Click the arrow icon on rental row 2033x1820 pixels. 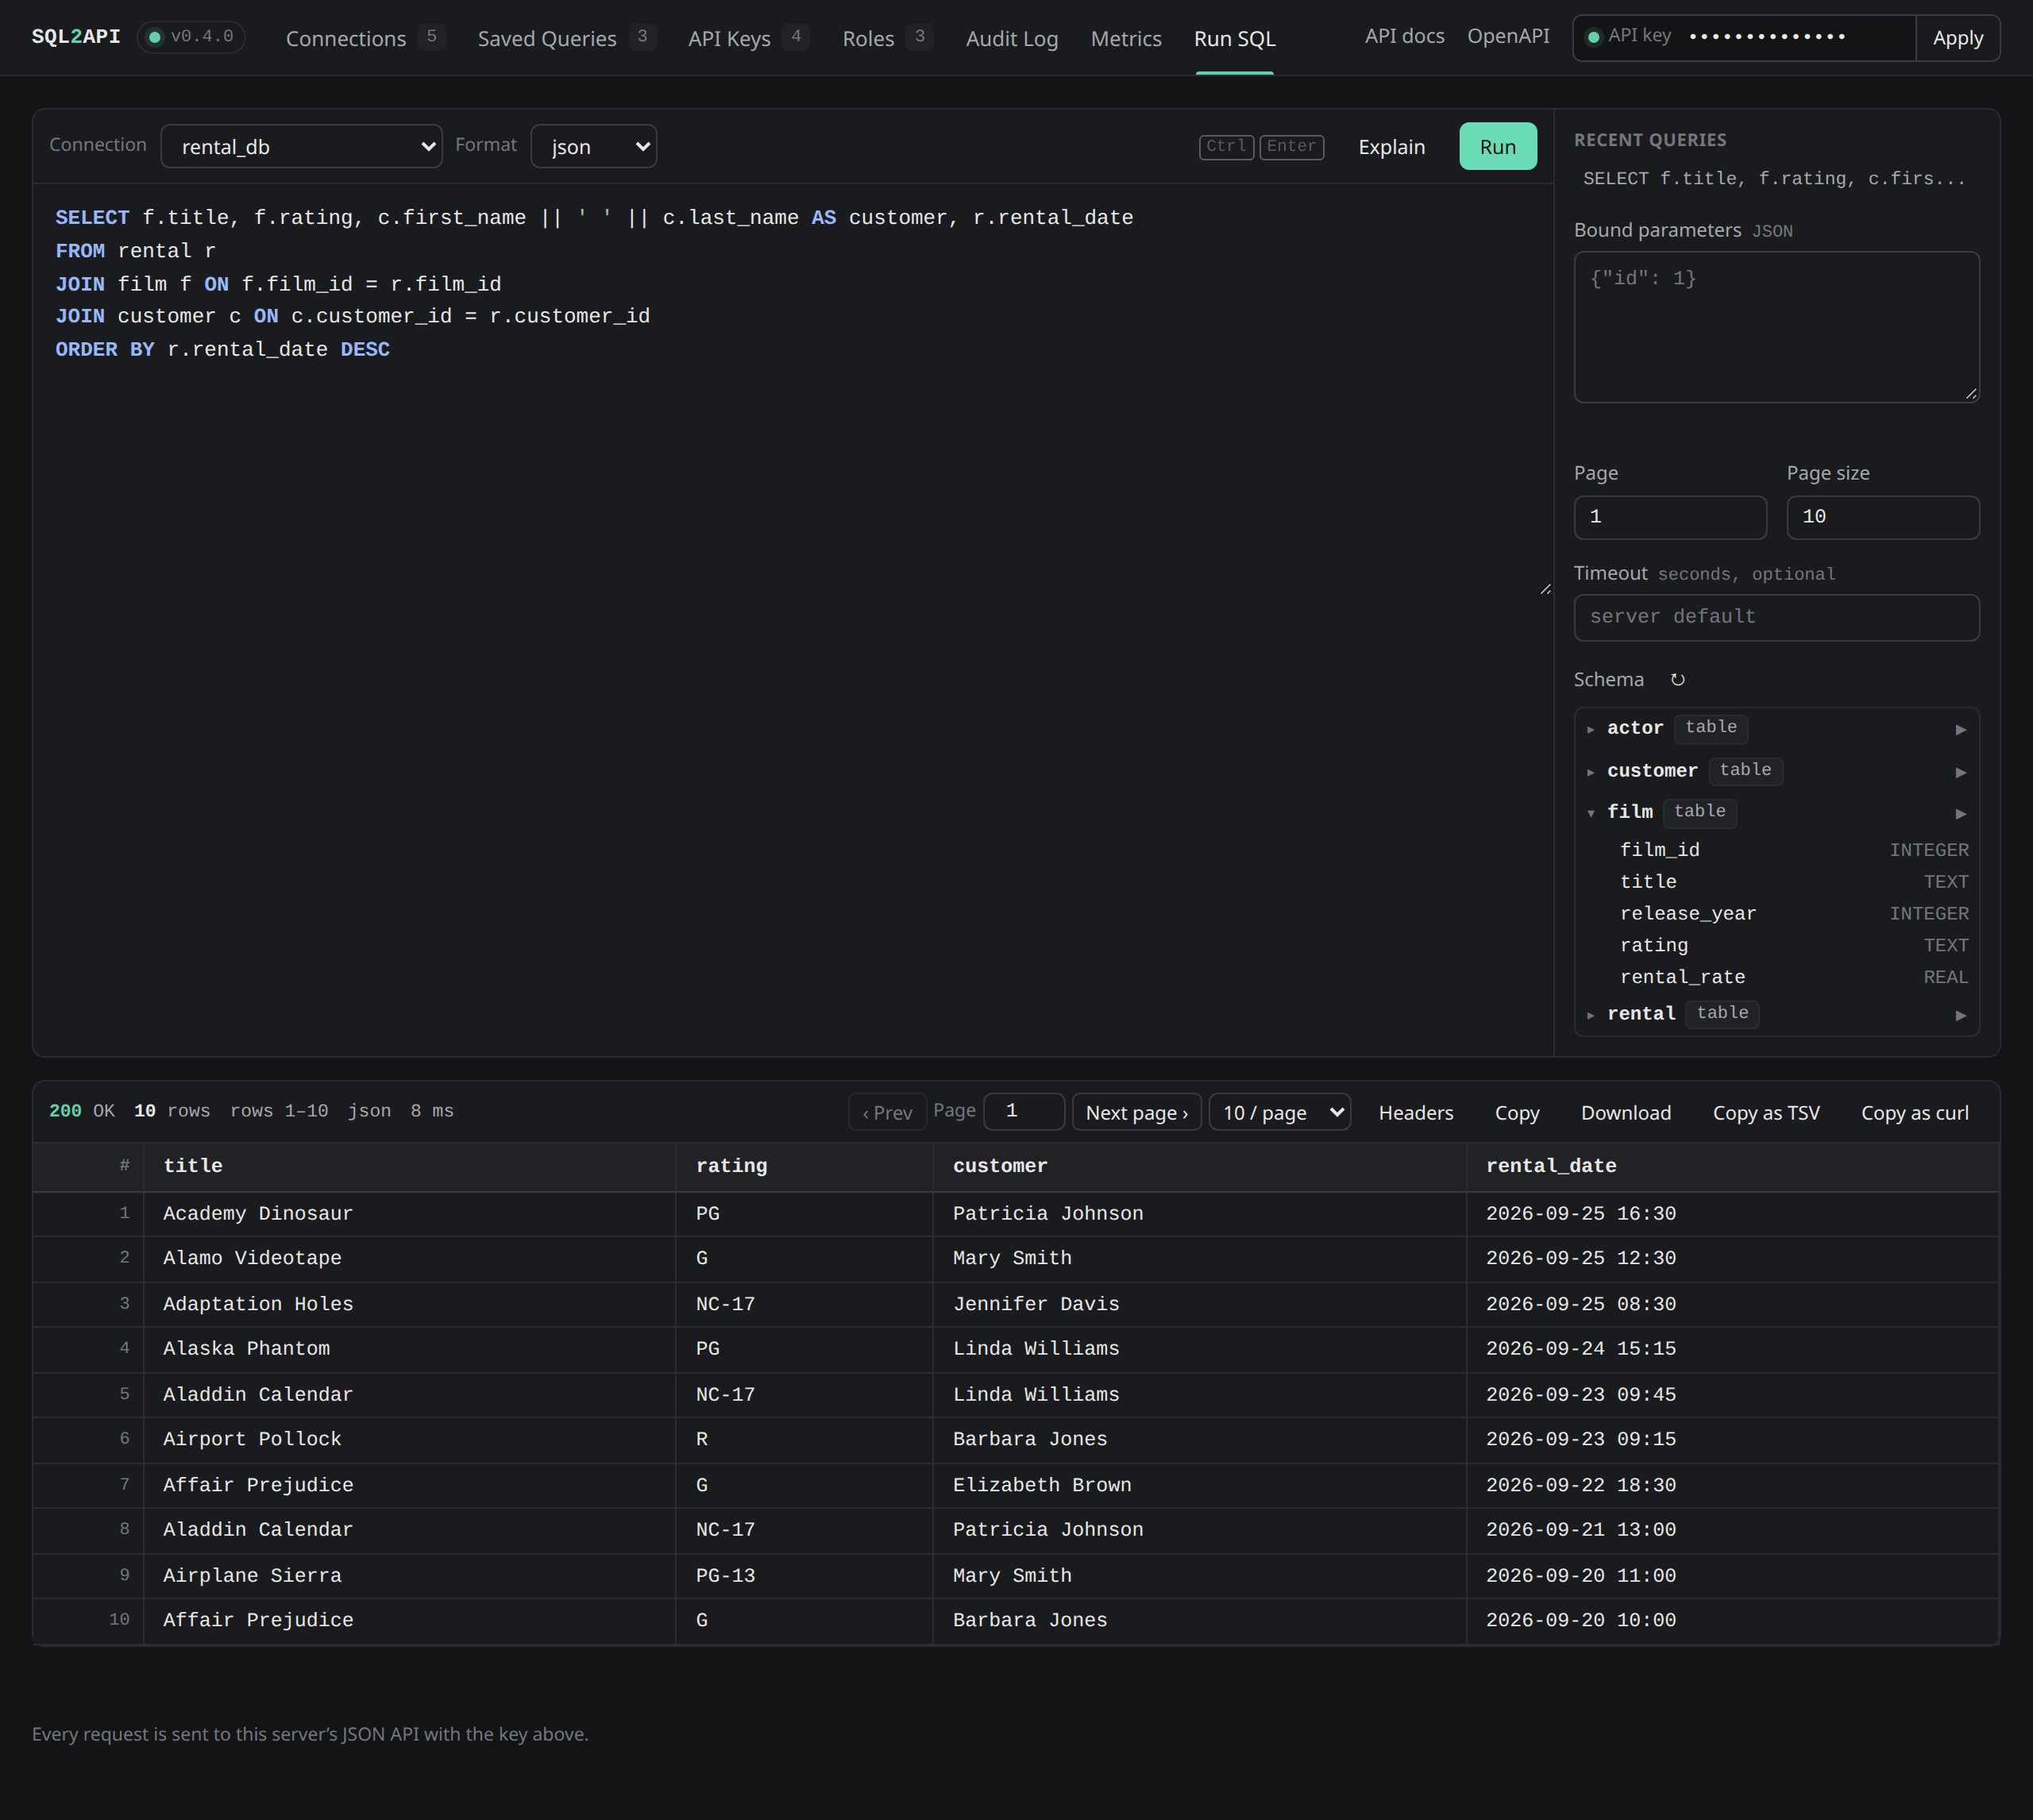[x=1960, y=1015]
